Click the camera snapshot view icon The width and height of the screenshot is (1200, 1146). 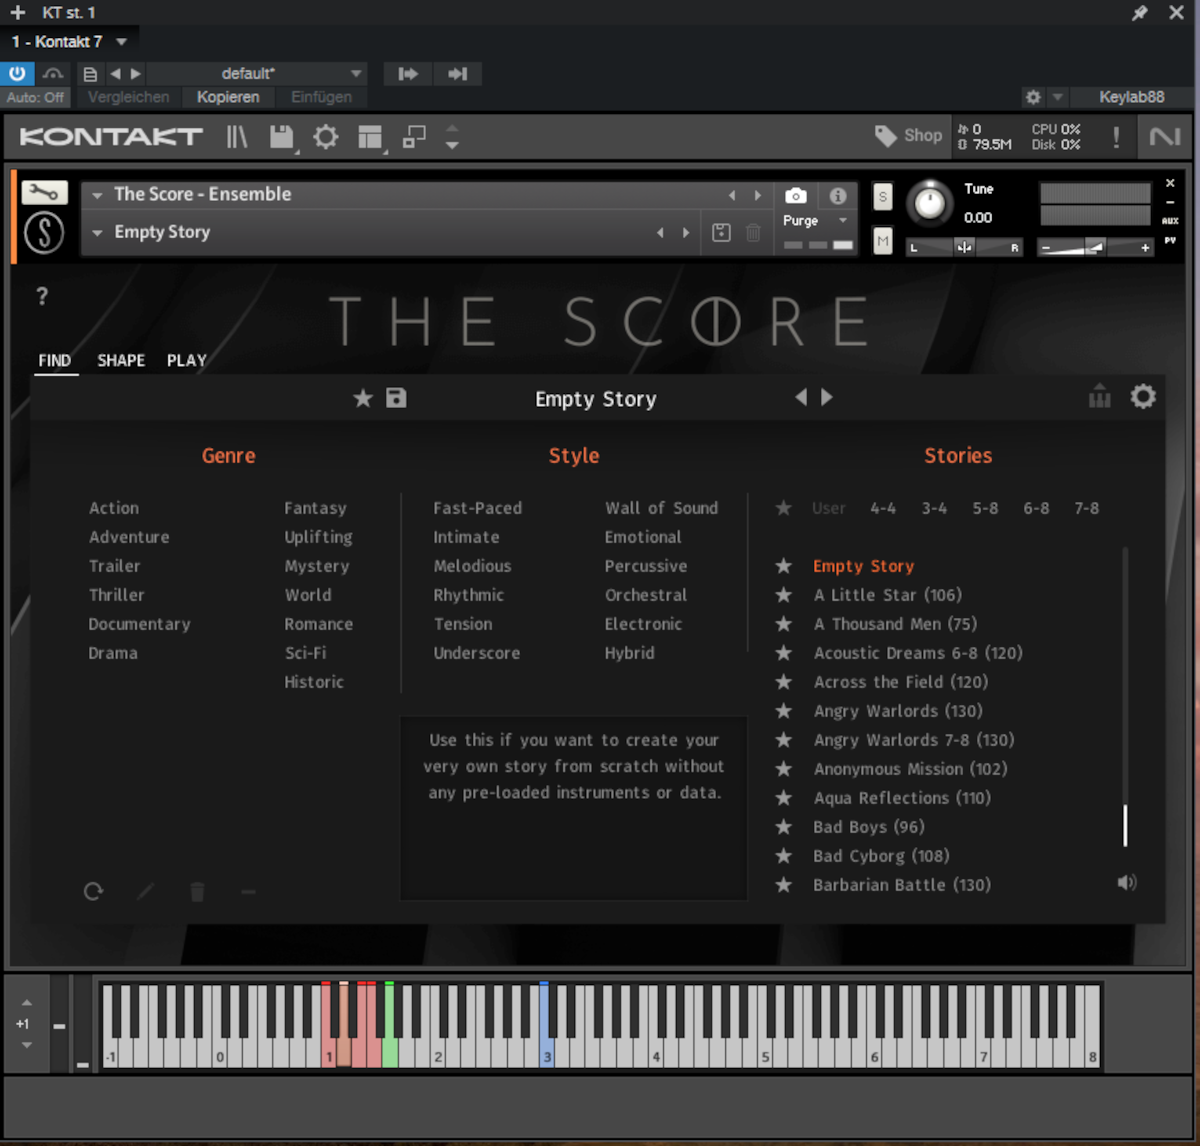tap(796, 195)
